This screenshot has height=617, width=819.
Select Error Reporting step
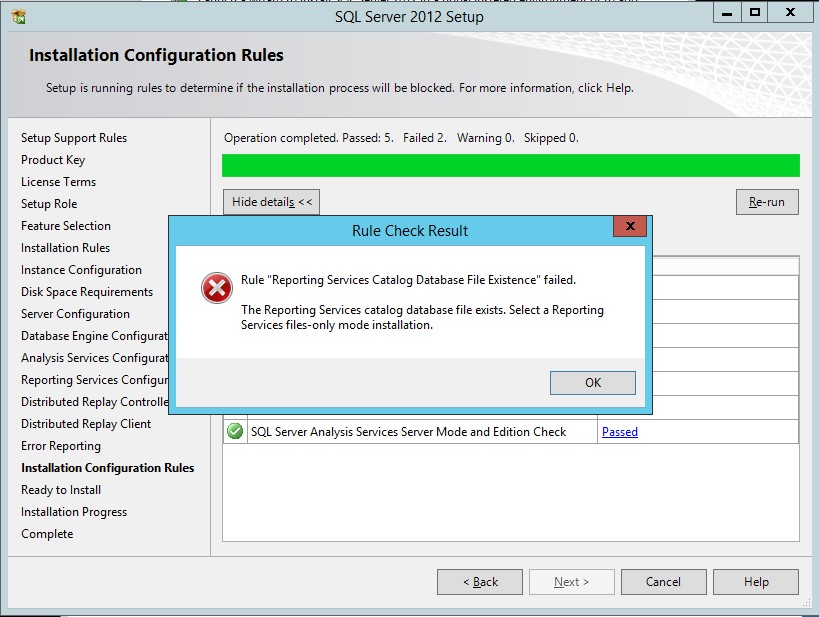point(61,446)
